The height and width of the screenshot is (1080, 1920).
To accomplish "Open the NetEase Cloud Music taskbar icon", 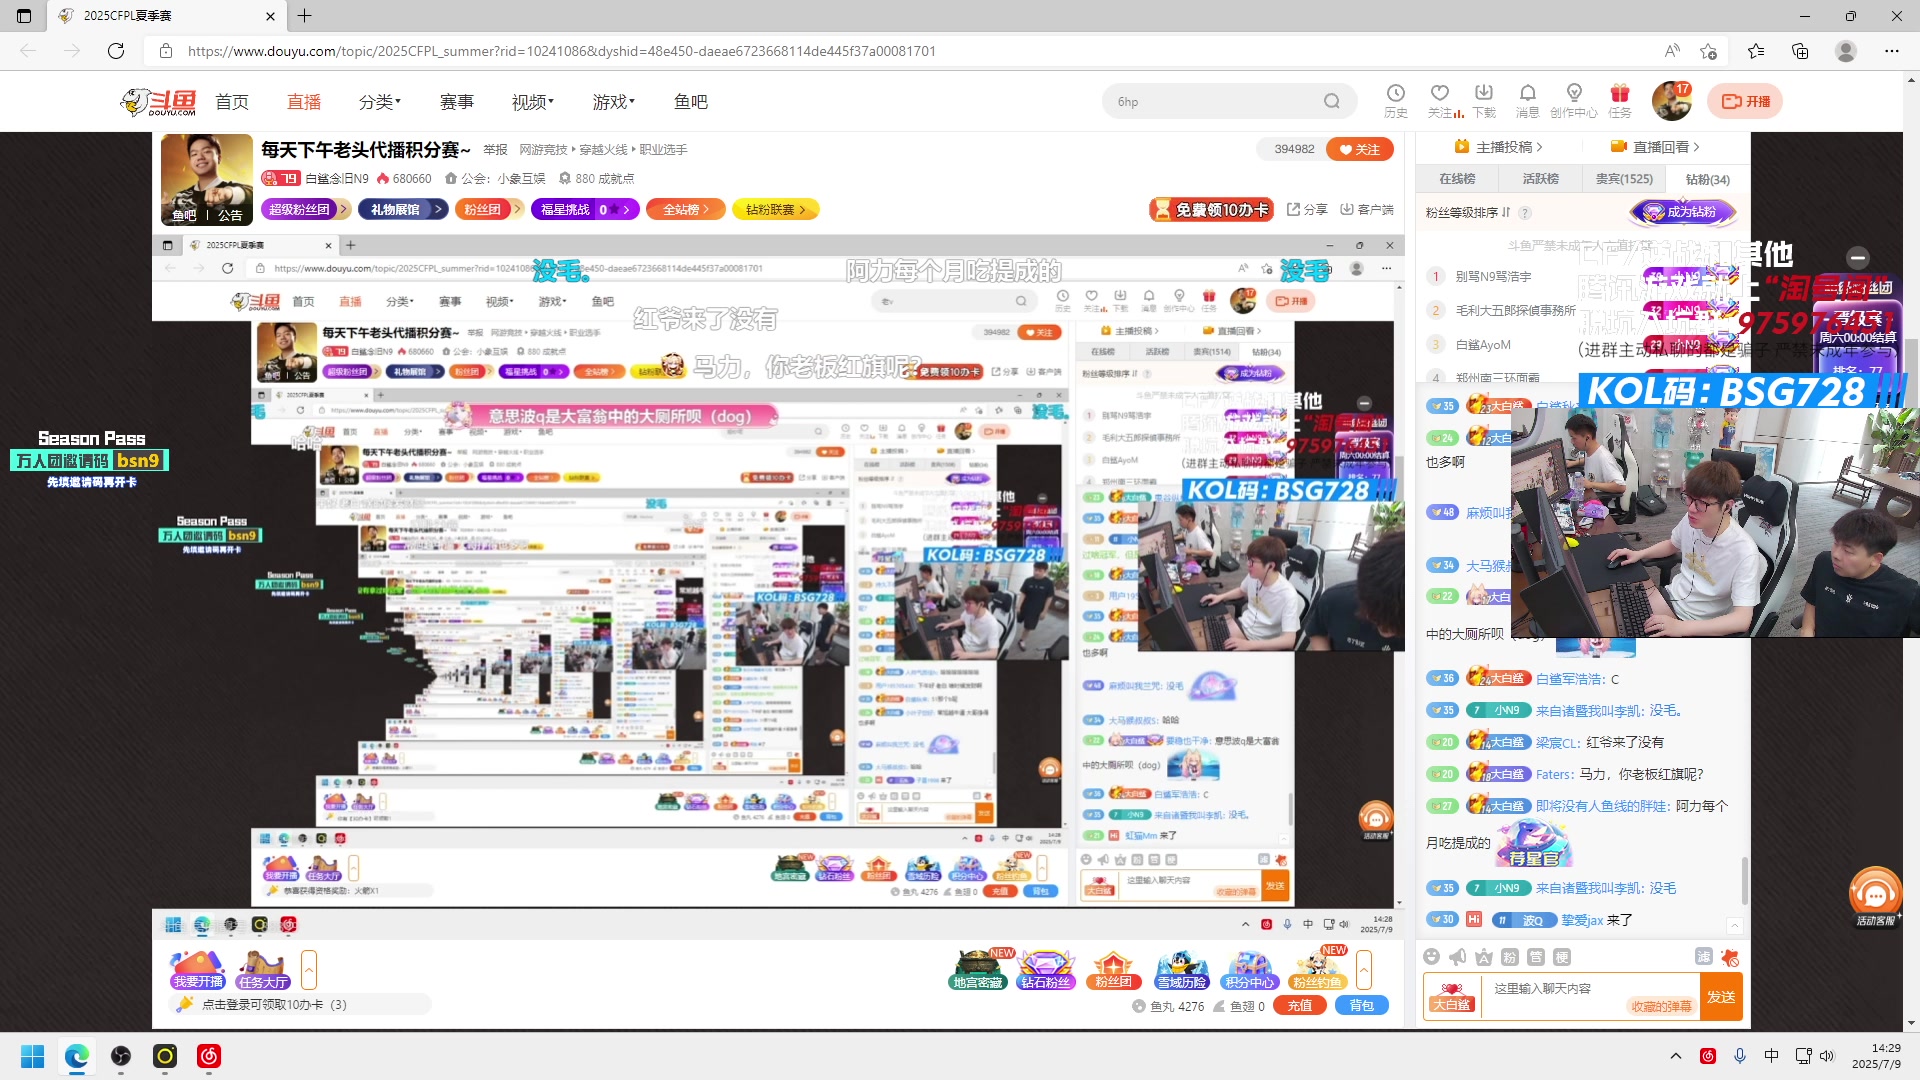I will 209,1056.
